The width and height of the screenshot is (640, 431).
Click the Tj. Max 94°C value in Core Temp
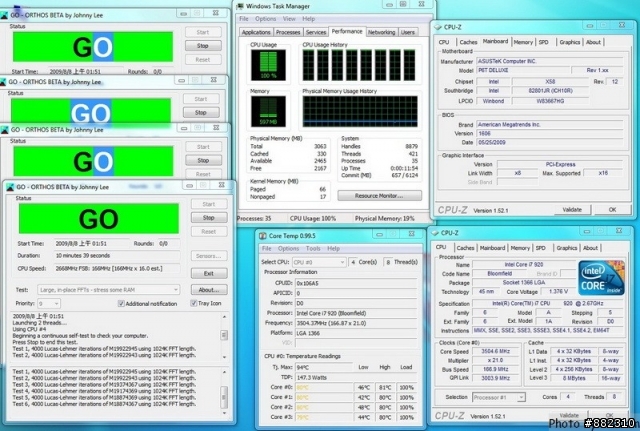click(x=324, y=367)
